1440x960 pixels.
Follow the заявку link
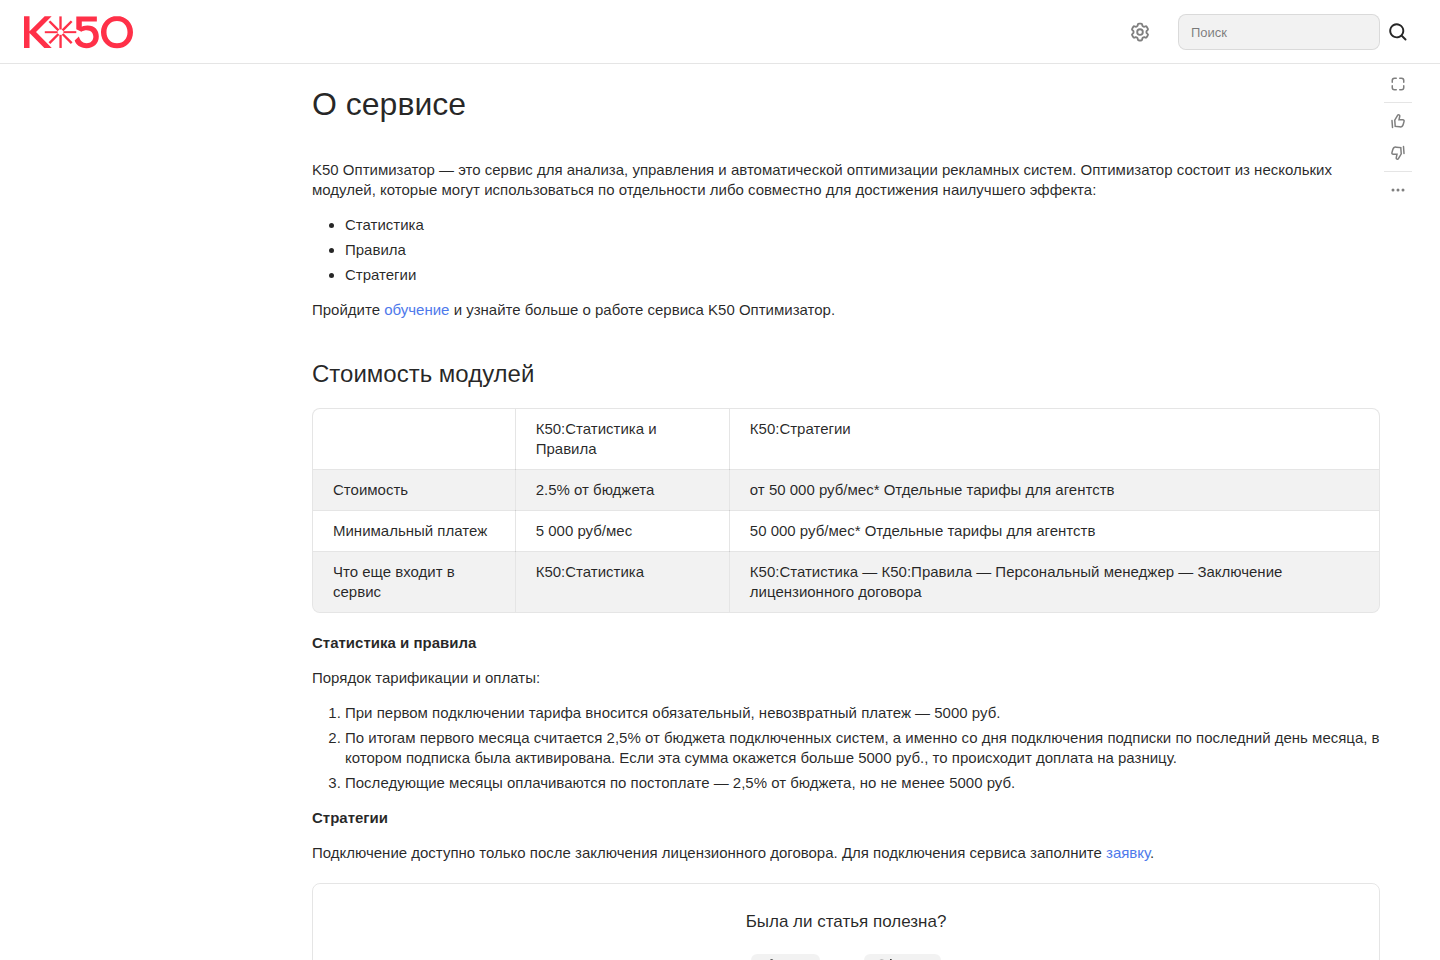point(1128,853)
